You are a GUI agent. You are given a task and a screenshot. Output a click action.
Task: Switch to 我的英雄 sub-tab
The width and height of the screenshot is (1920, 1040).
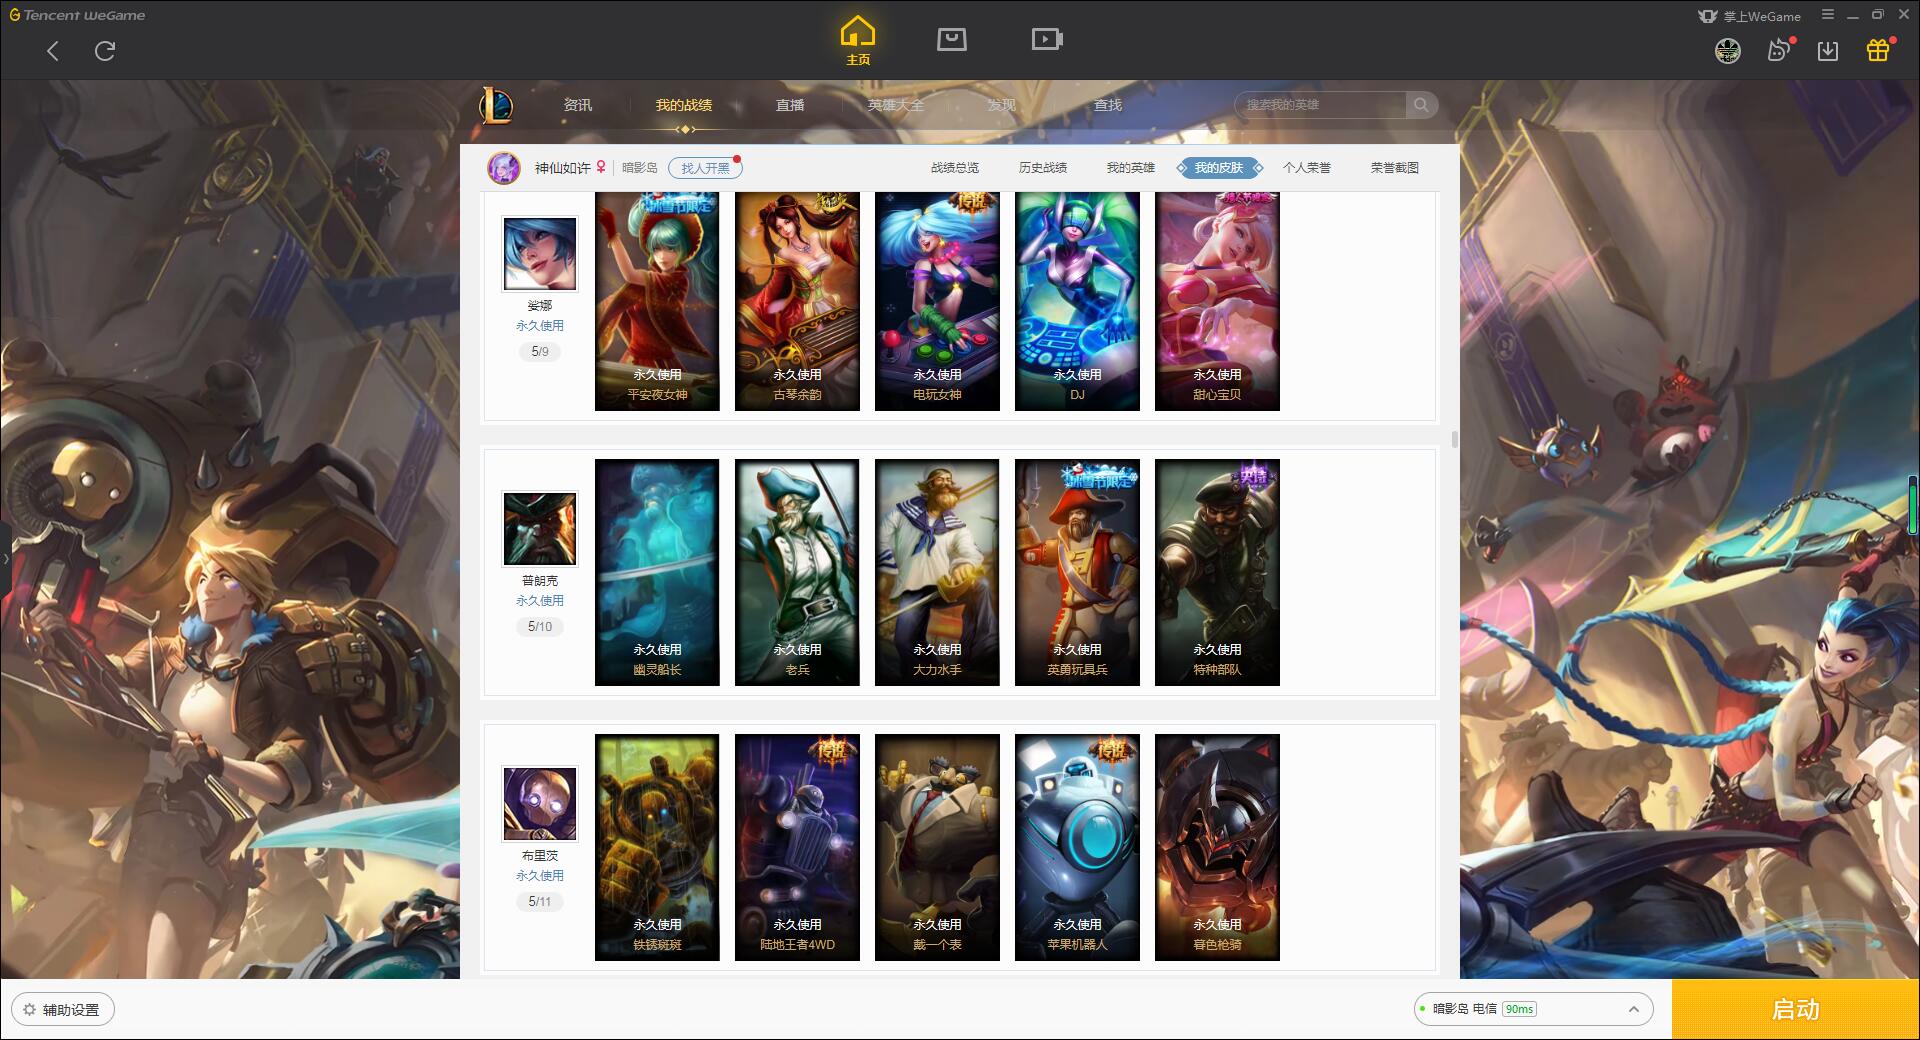(x=1131, y=168)
